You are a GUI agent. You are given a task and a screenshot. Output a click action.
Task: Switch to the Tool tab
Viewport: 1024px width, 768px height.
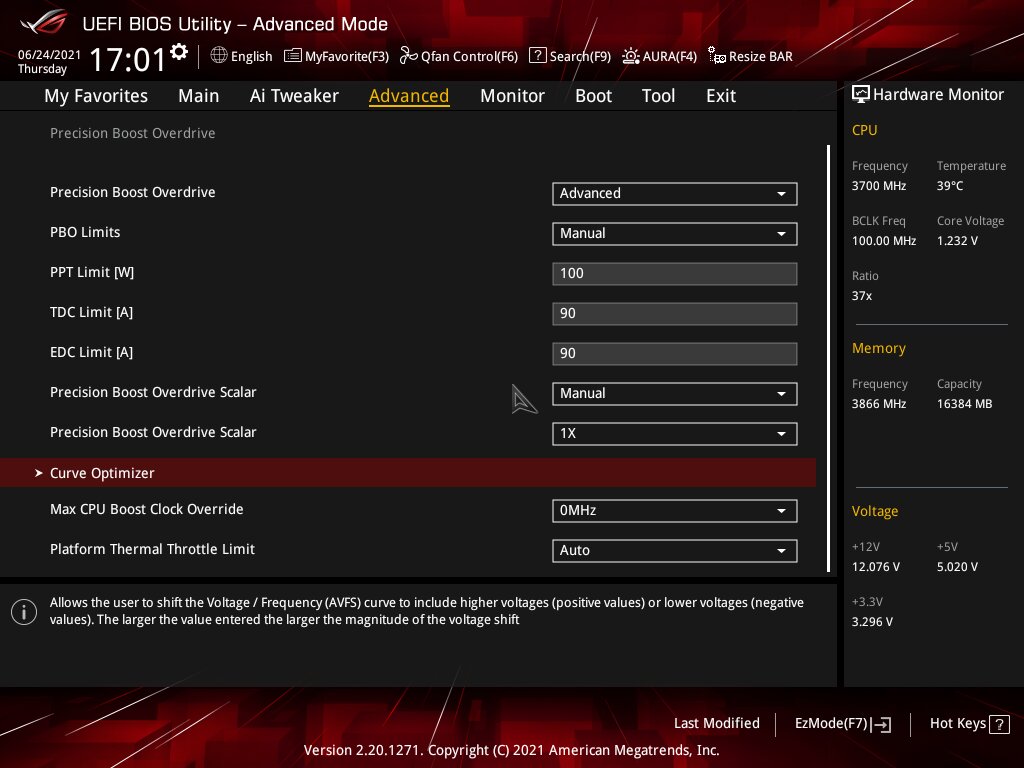click(x=658, y=96)
